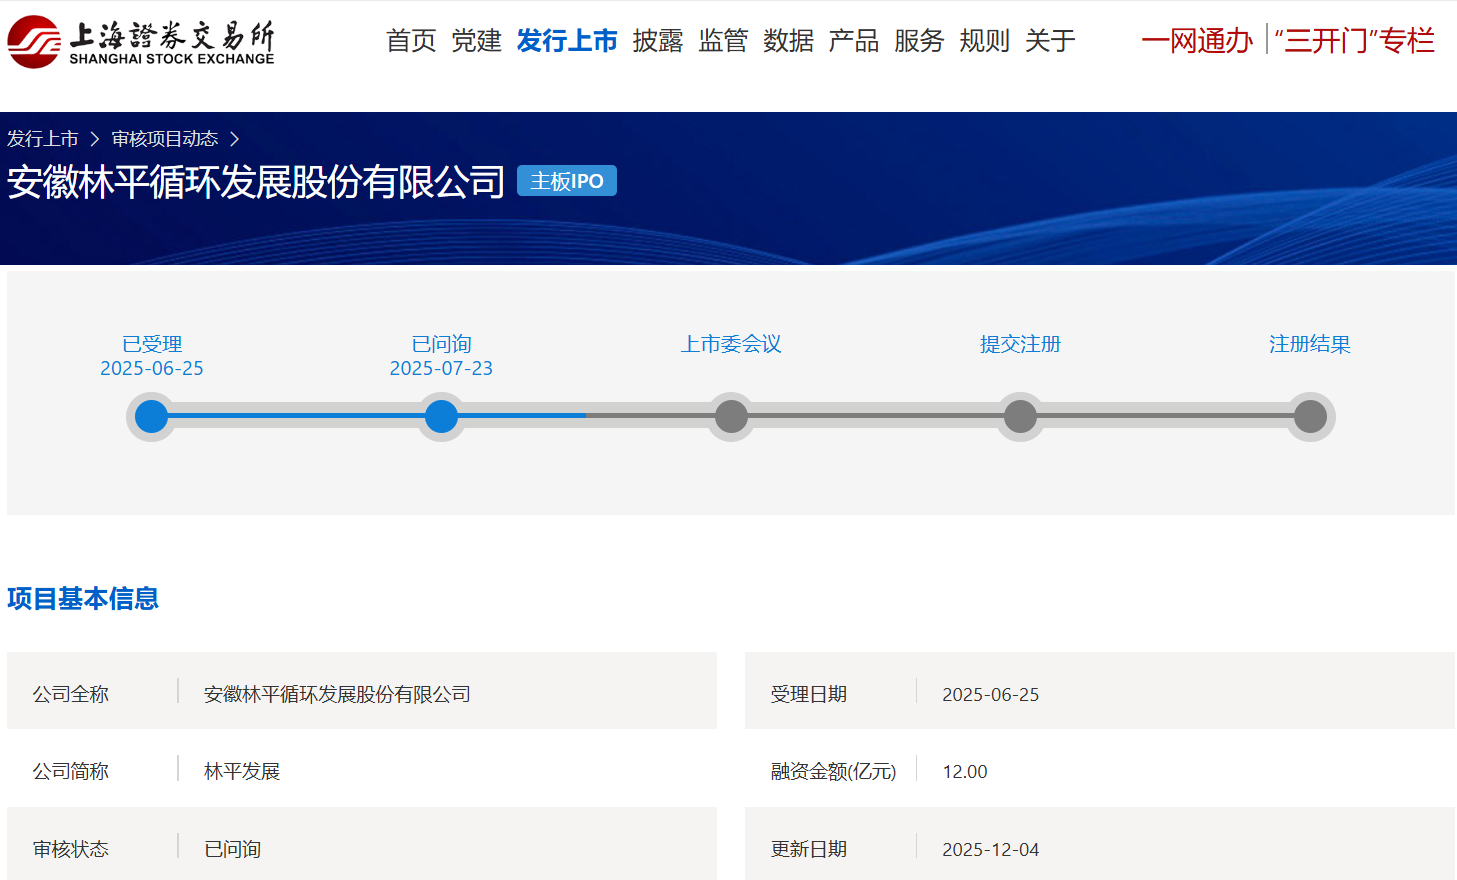Select the 发行上市 navigation tab
This screenshot has height=880, width=1457.
point(567,41)
